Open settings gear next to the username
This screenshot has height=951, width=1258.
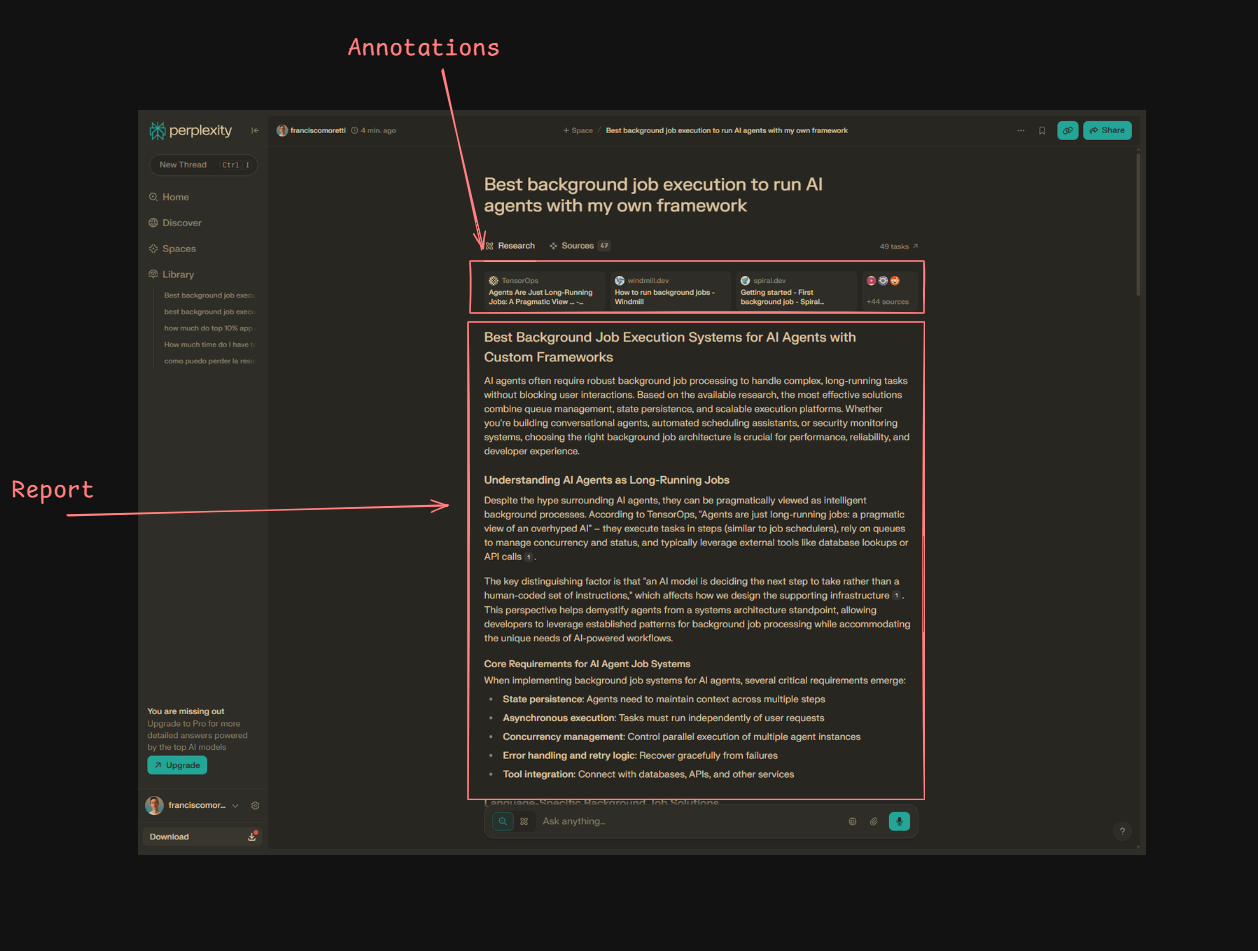[x=254, y=805]
